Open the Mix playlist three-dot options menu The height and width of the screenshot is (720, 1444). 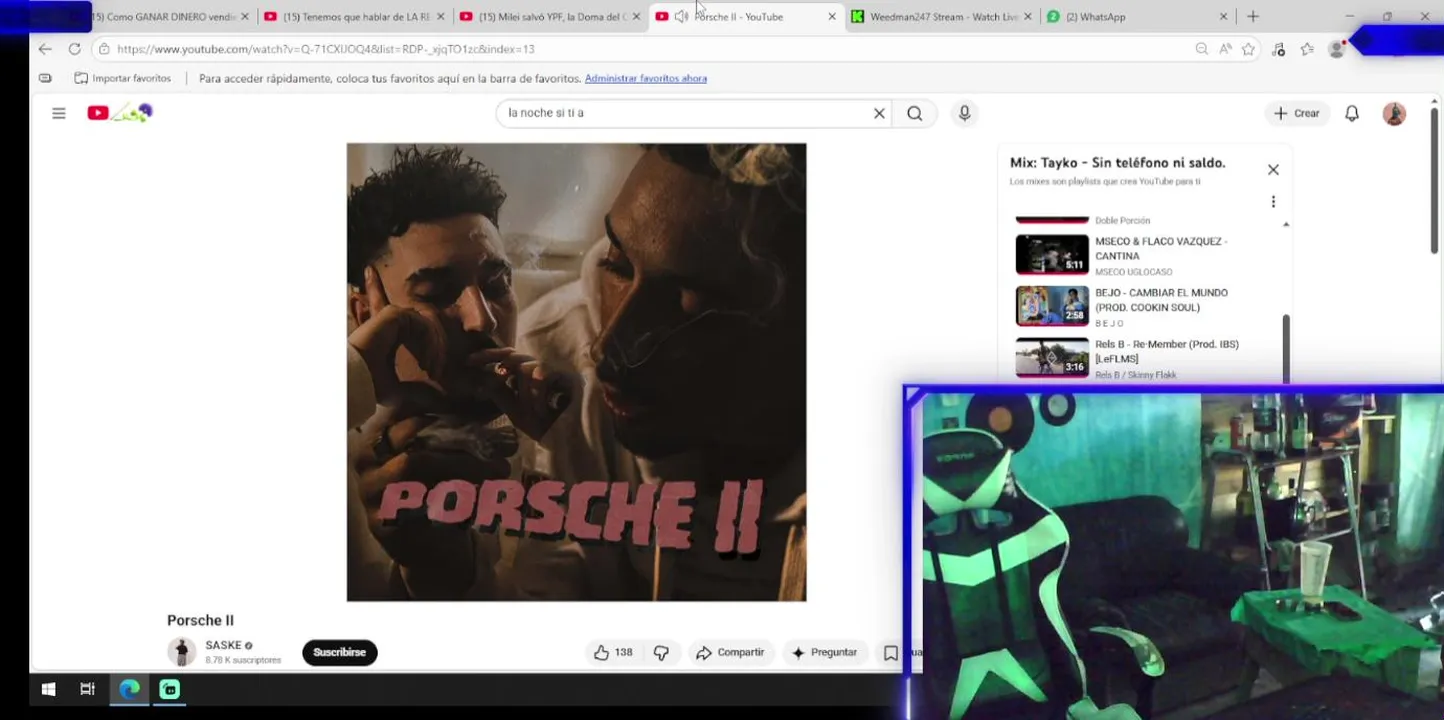pyautogui.click(x=1273, y=202)
